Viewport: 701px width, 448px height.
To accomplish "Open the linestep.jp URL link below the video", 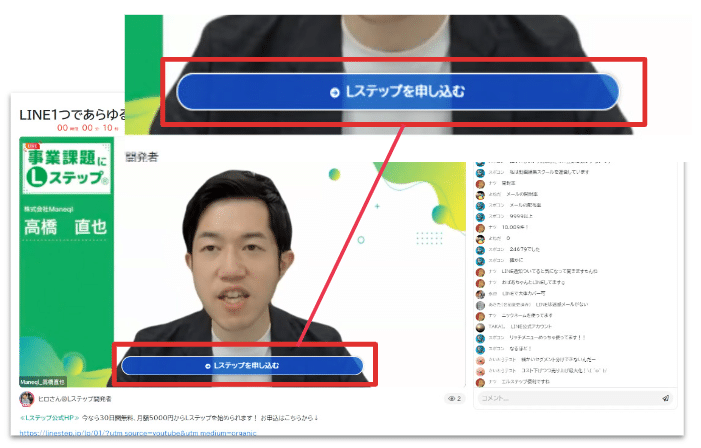I will click(138, 433).
